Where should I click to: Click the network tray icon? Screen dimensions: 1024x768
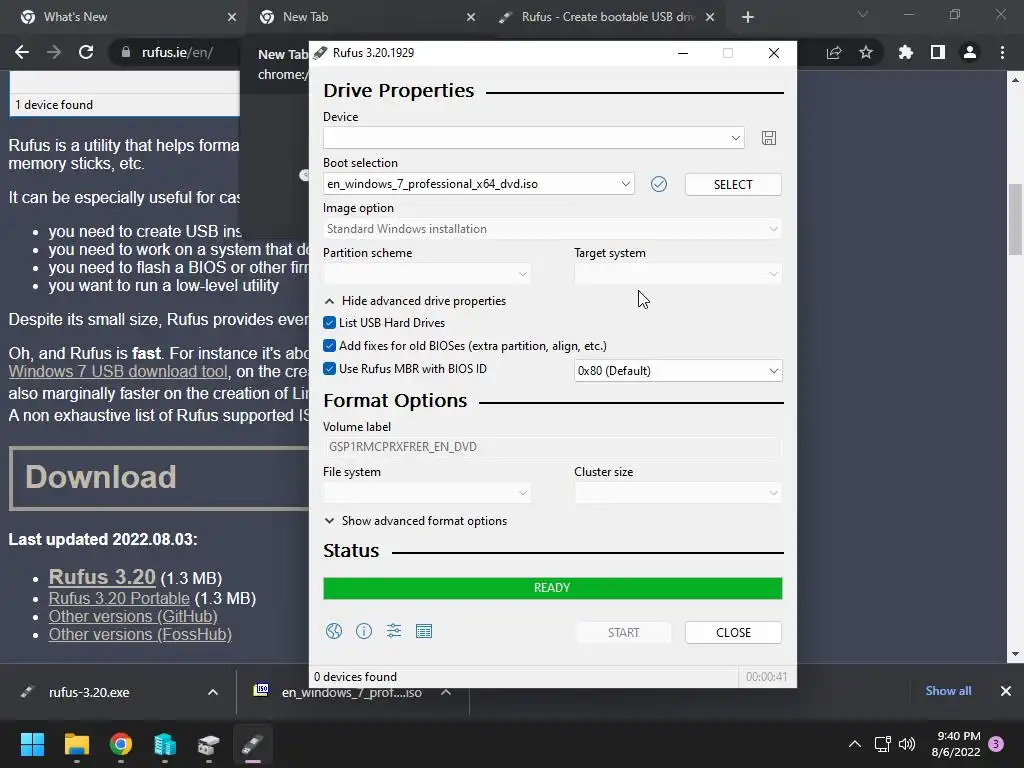pos(882,744)
